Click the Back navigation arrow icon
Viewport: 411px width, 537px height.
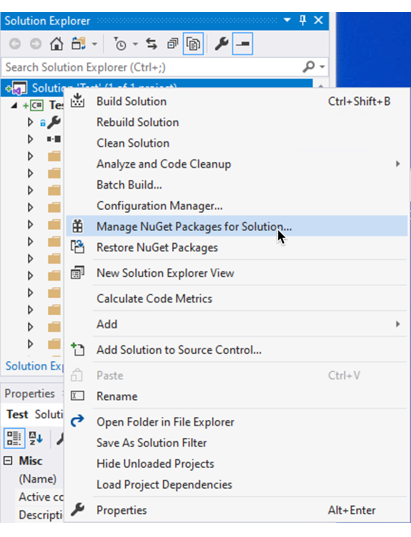click(15, 44)
